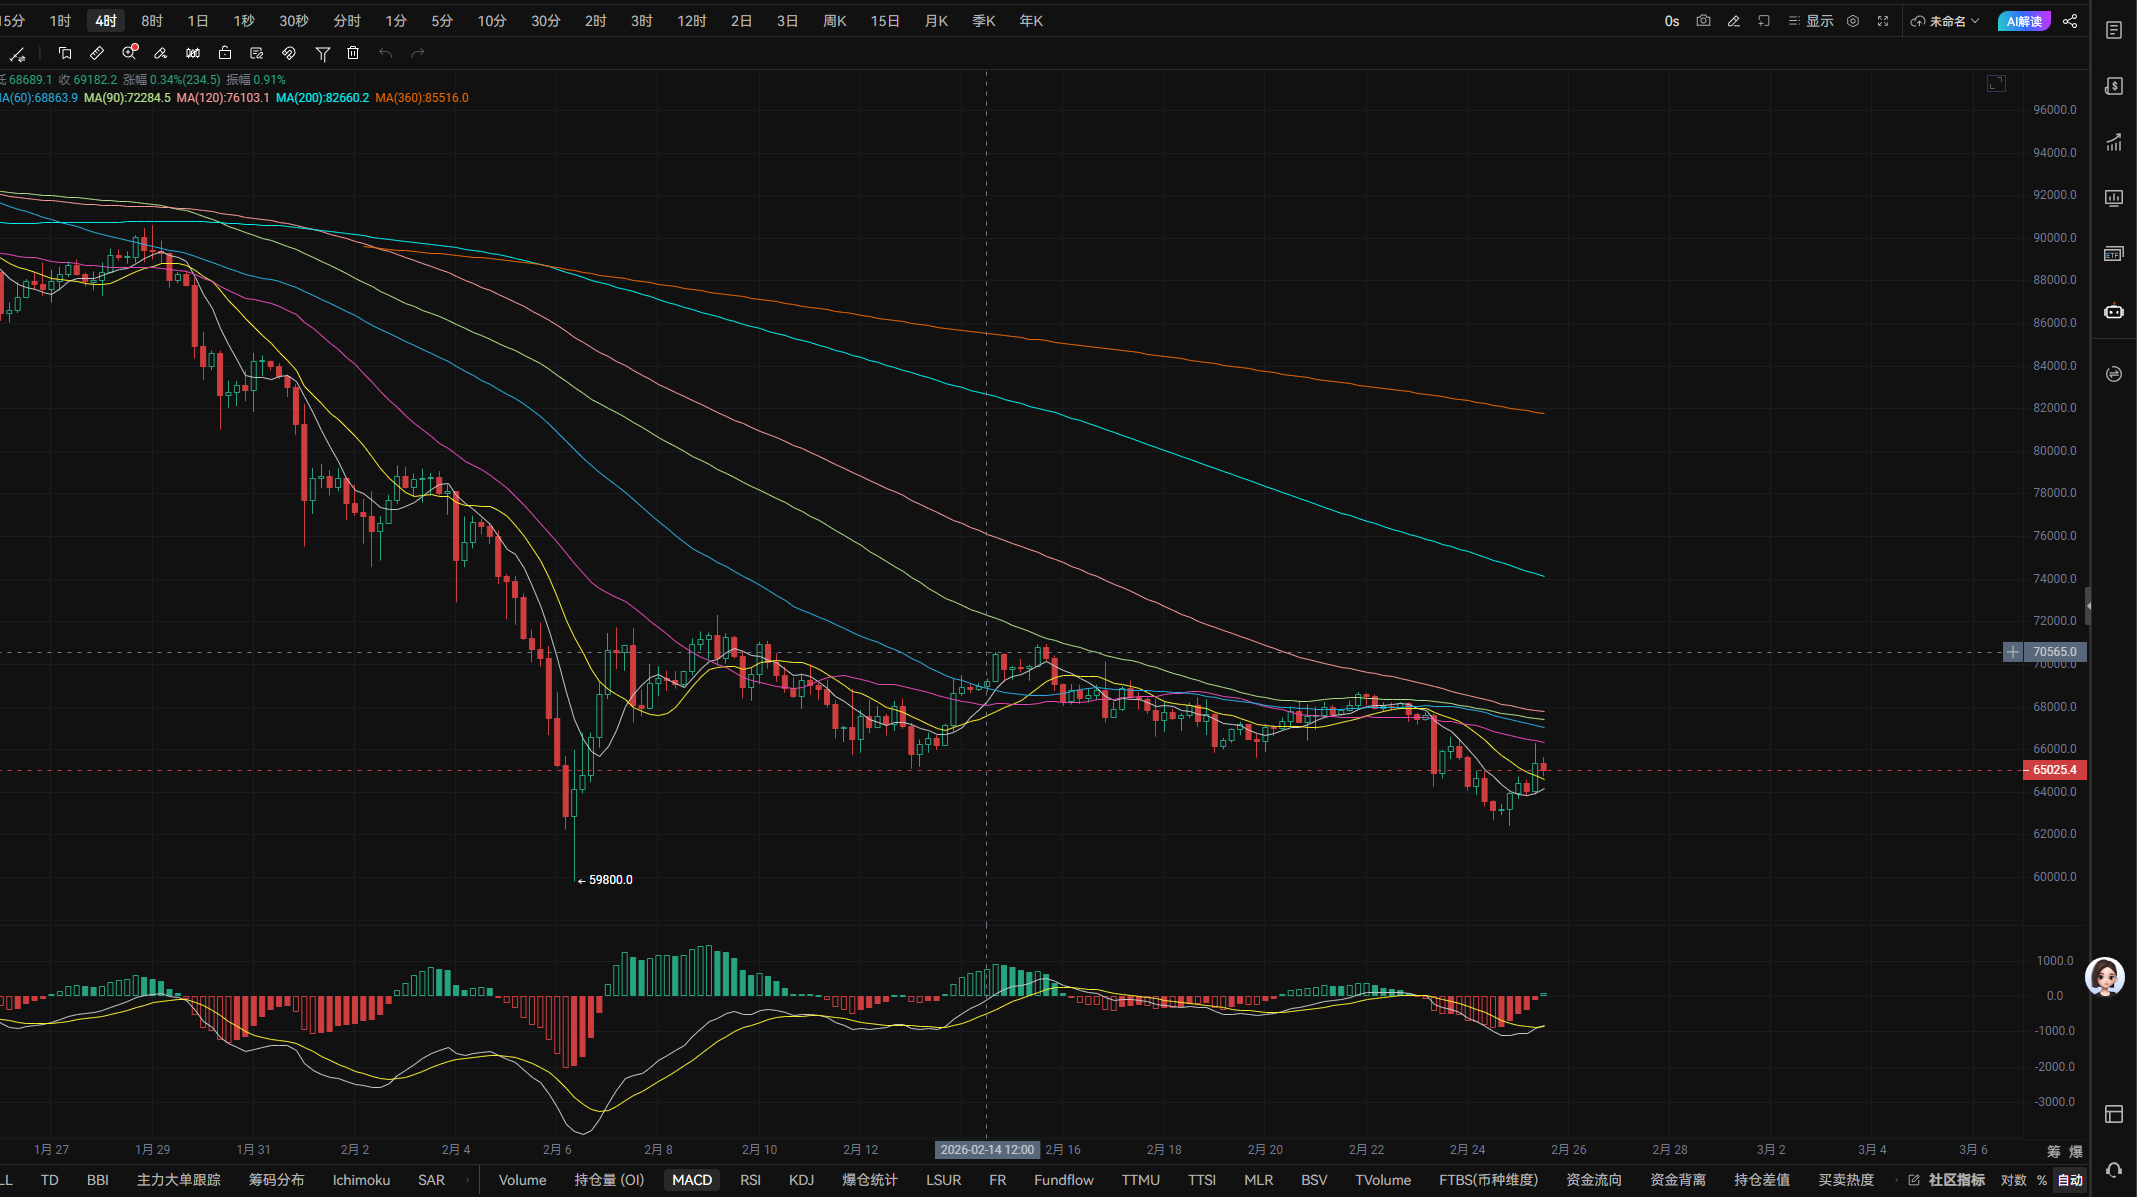Click the 70565.0 price crosshair plus marker

click(2013, 652)
